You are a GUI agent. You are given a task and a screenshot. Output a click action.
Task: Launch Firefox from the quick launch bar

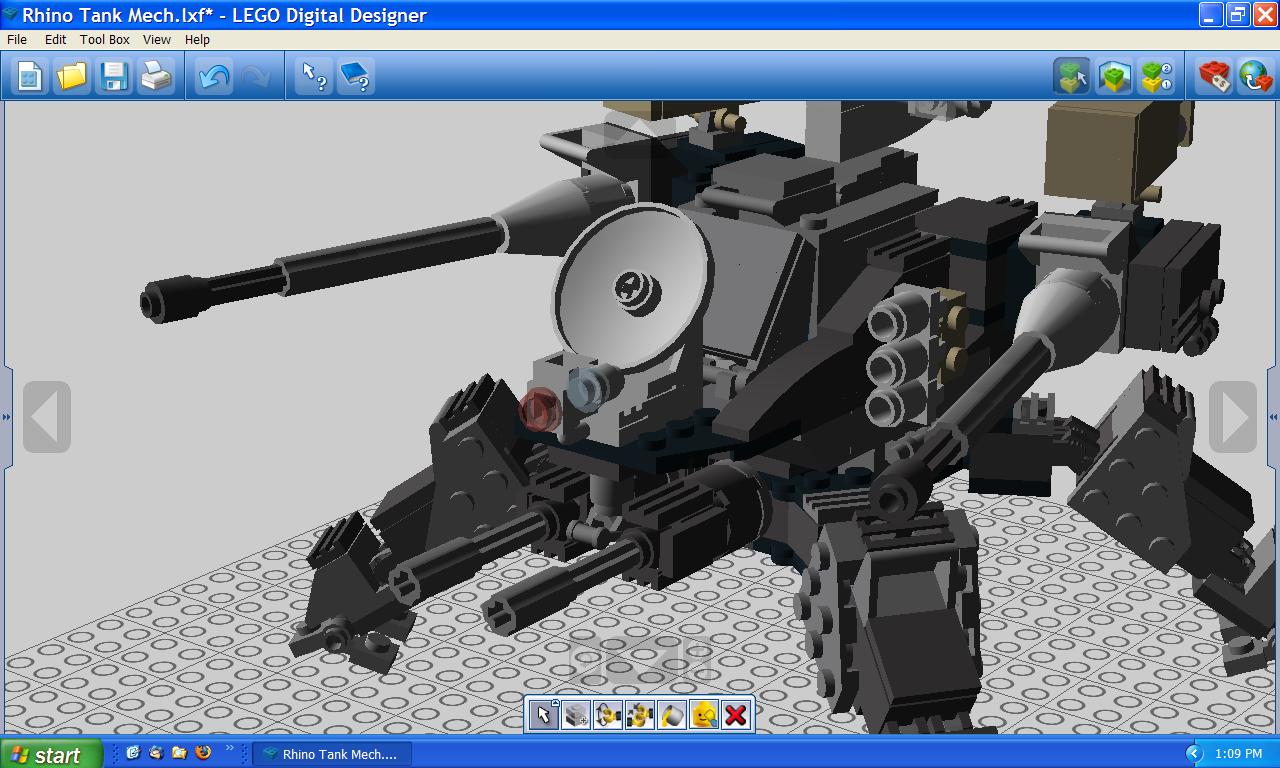[x=203, y=753]
